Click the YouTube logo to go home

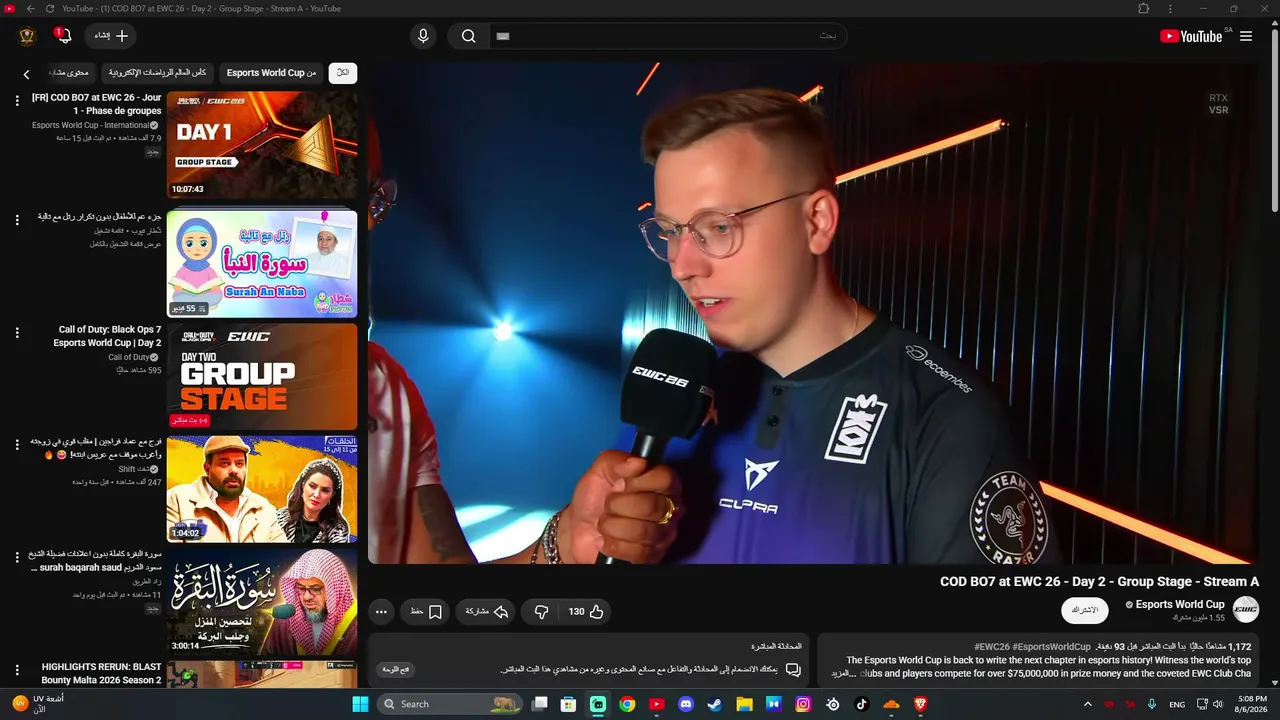(x=1191, y=36)
